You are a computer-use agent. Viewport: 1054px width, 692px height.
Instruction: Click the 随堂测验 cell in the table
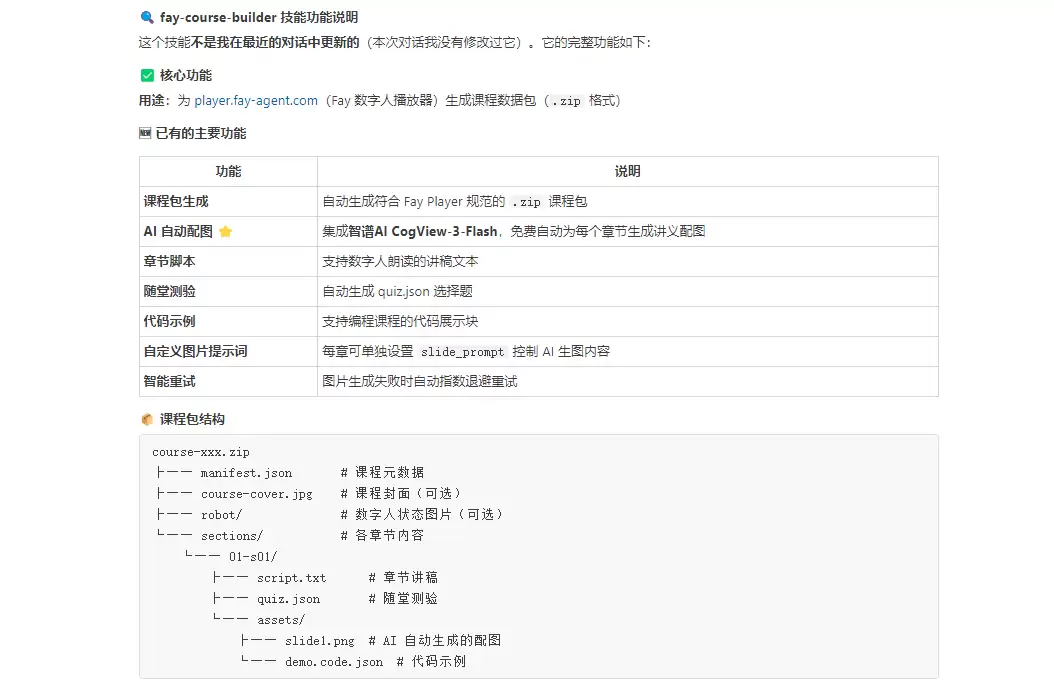click(169, 291)
